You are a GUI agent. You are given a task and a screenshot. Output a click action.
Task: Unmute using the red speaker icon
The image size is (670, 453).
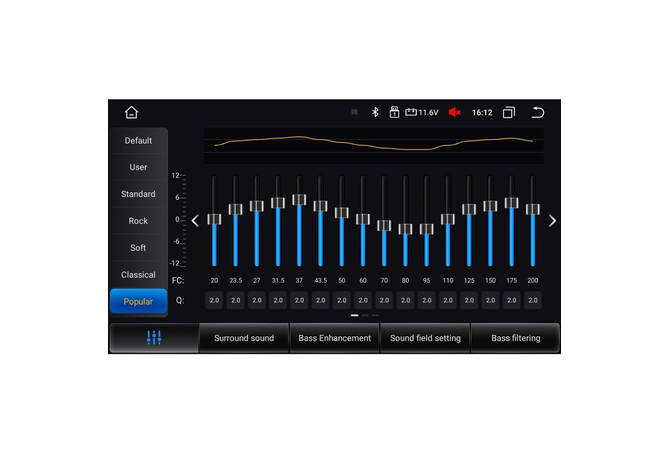[455, 112]
